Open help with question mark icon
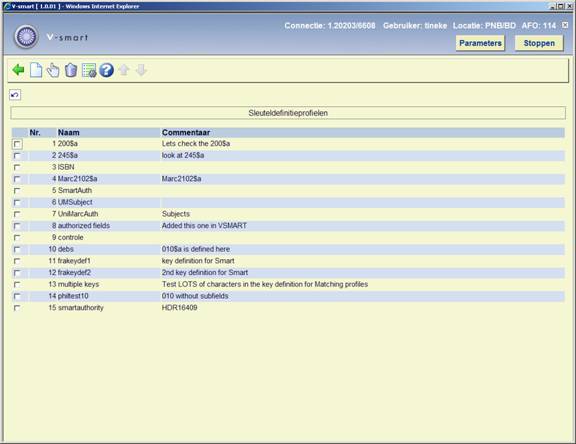The height and width of the screenshot is (444, 576). coord(107,70)
